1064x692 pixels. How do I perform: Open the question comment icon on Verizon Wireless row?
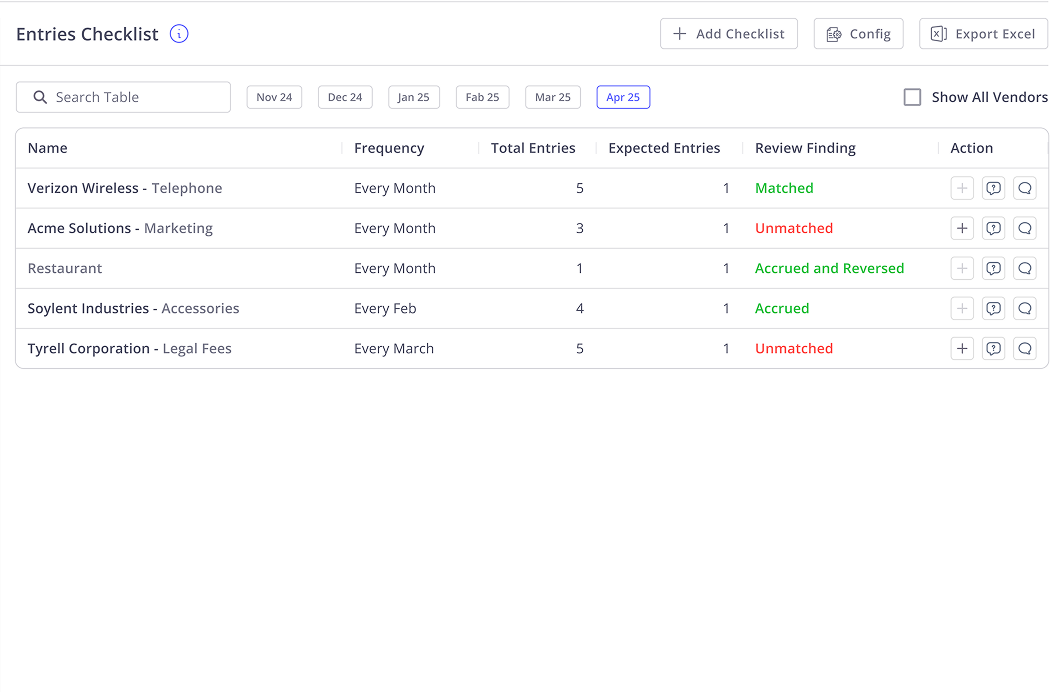(993, 188)
